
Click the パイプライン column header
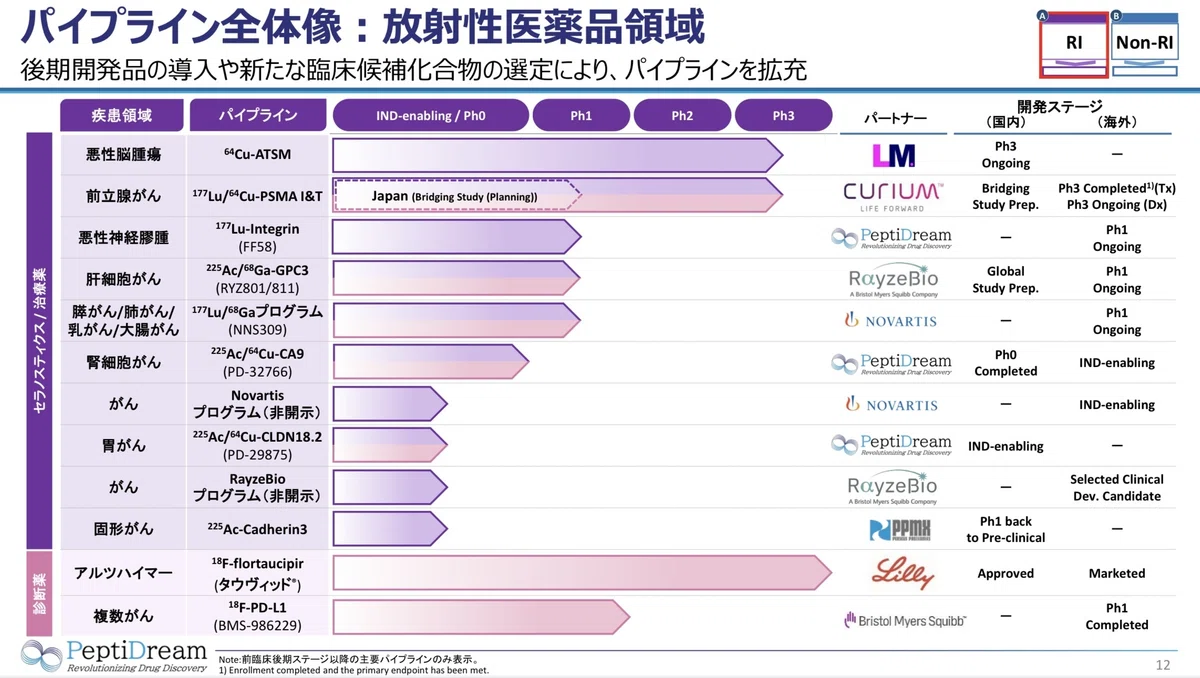coord(257,115)
